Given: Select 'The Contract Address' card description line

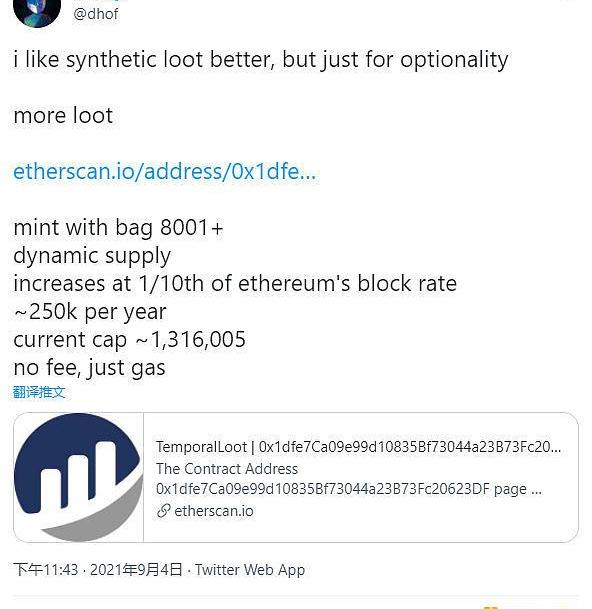Looking at the screenshot, I should coord(227,469).
